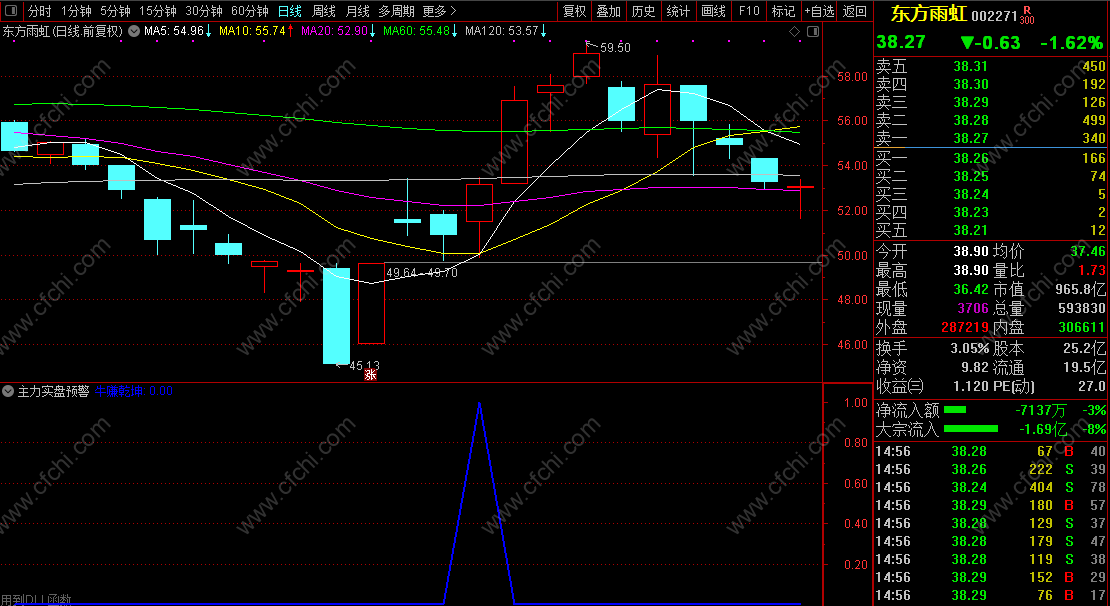Toggle the left sidebar panel icon

coord(11,11)
